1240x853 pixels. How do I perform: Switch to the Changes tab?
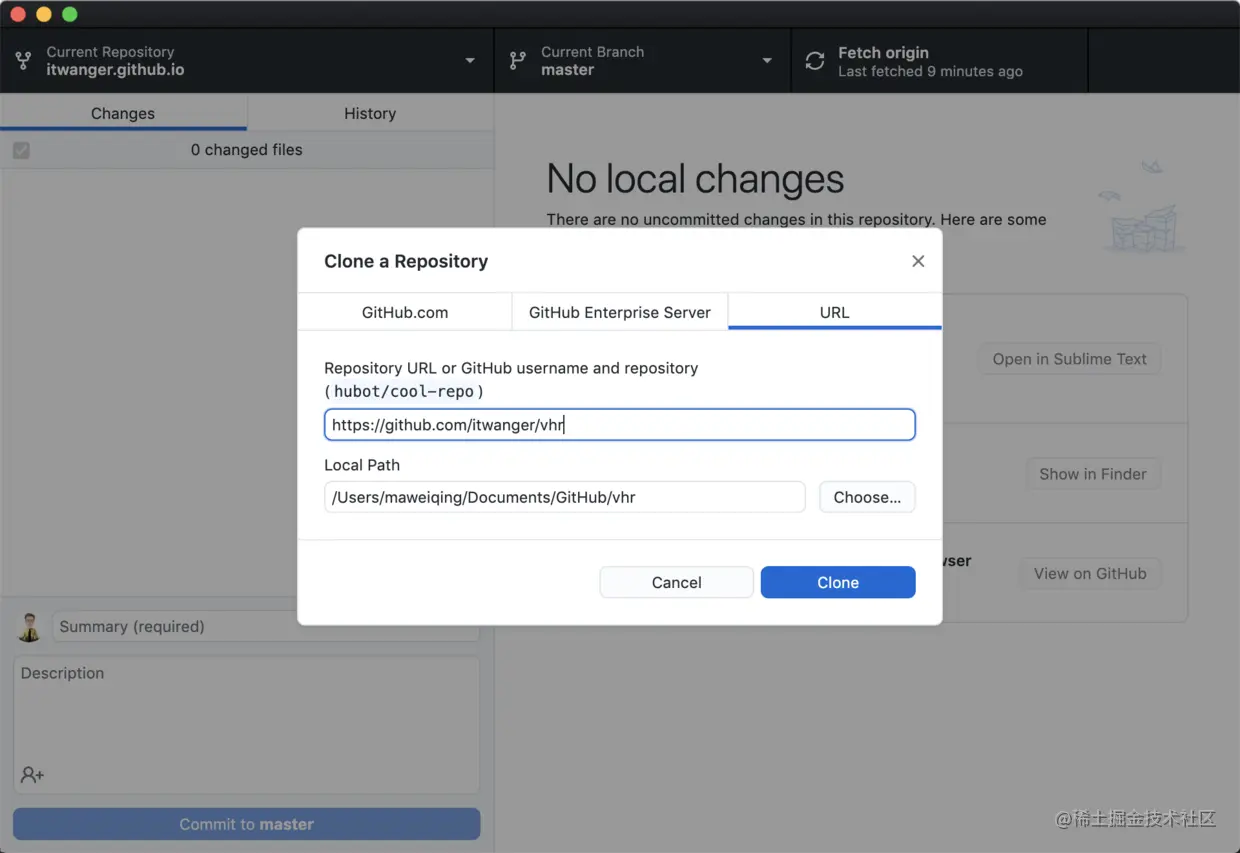[x=123, y=113]
